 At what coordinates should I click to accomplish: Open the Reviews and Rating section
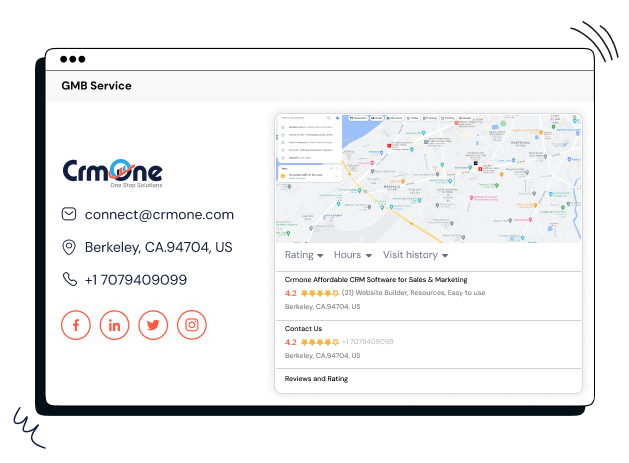point(316,379)
